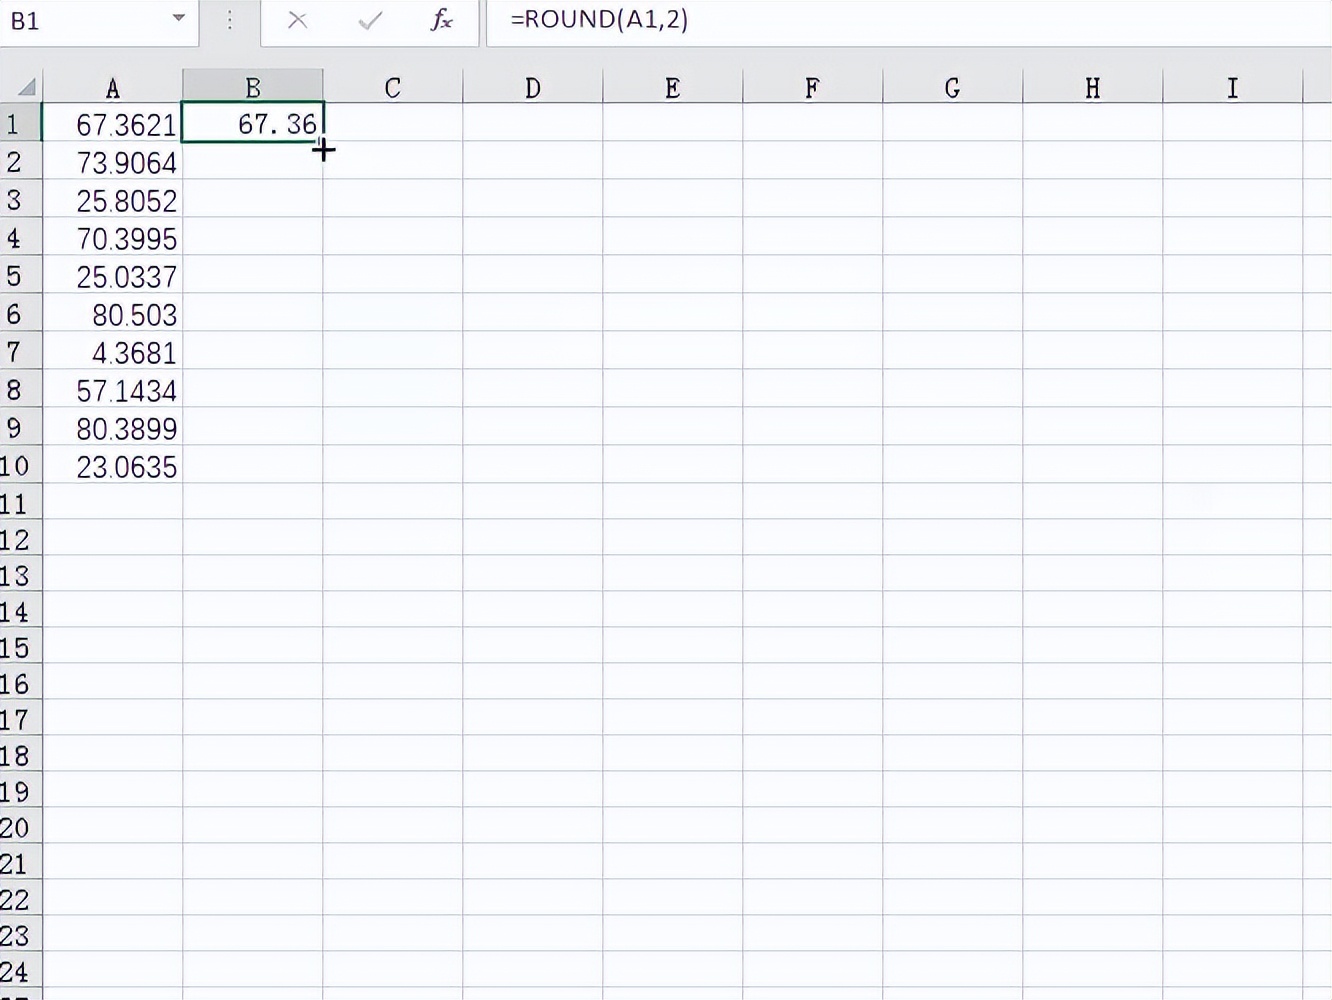The width and height of the screenshot is (1332, 1000).
Task: Select row 12 header
Action: (x=20, y=539)
